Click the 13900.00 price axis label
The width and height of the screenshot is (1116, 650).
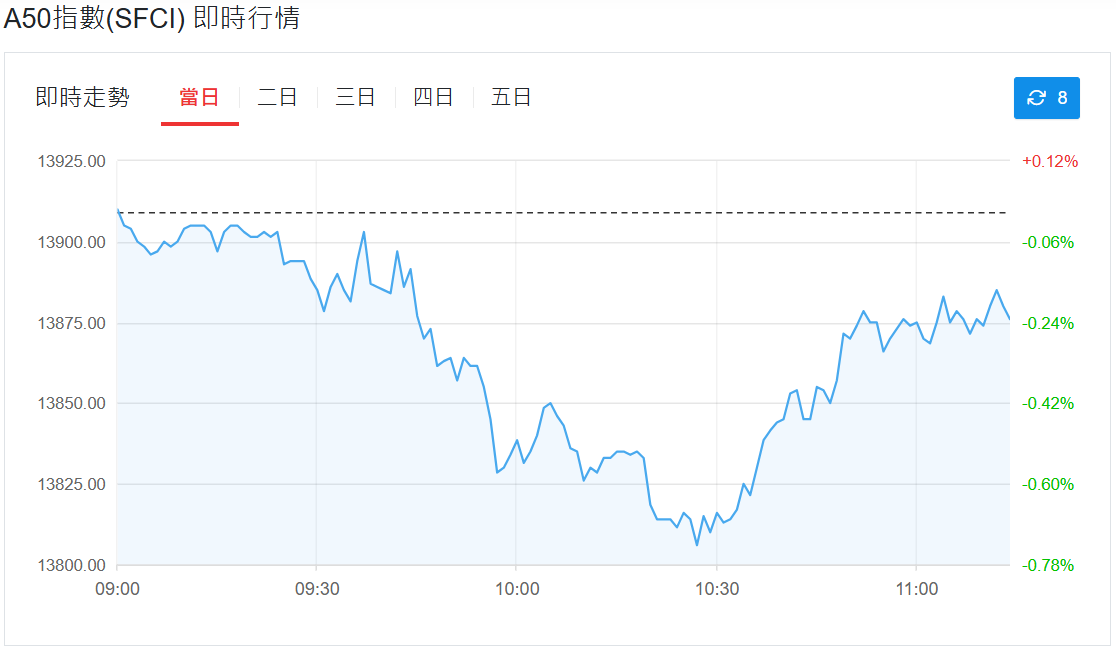[71, 243]
